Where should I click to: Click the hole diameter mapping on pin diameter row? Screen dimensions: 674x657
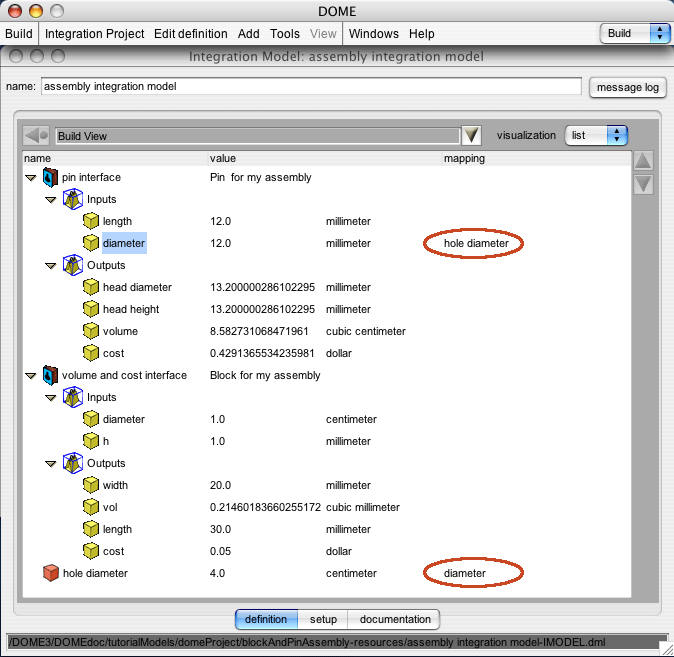point(476,243)
